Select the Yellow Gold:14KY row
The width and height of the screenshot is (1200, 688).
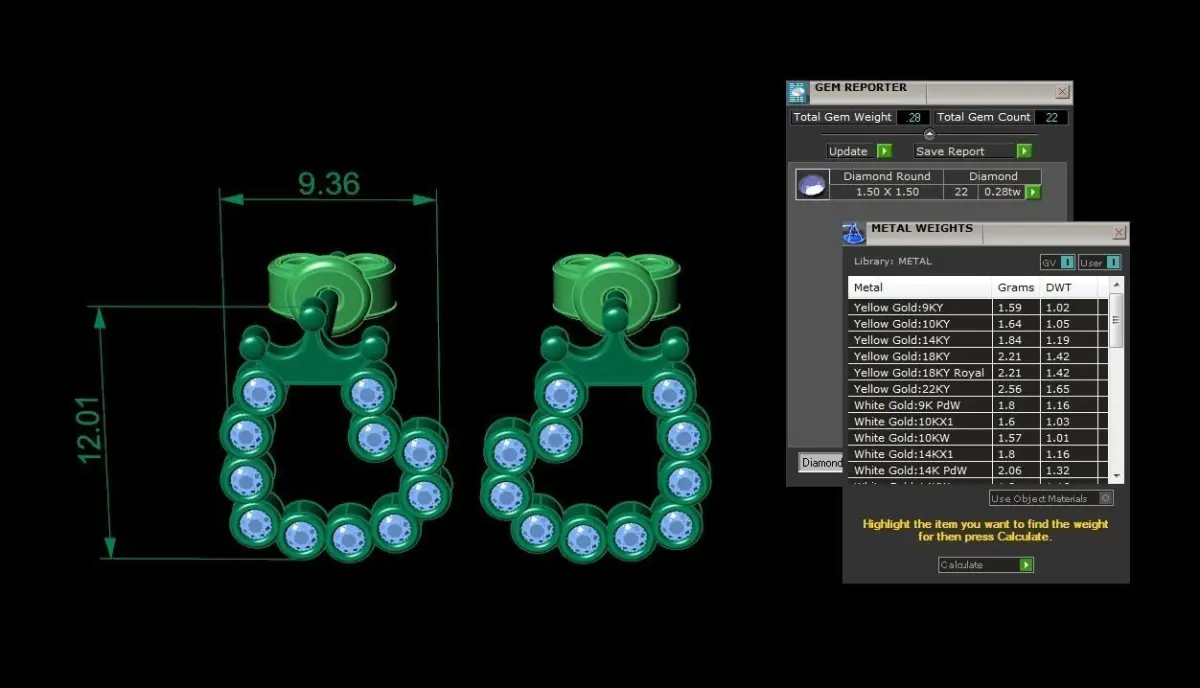click(979, 340)
